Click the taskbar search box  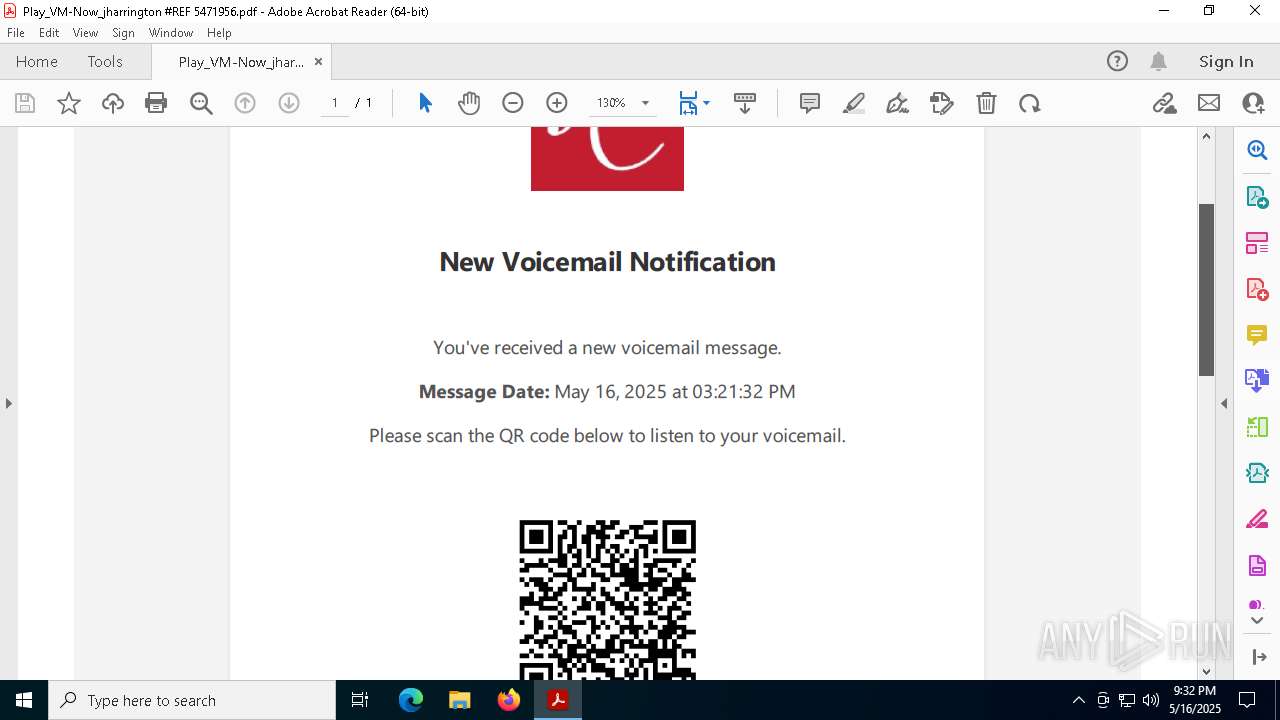coord(192,700)
